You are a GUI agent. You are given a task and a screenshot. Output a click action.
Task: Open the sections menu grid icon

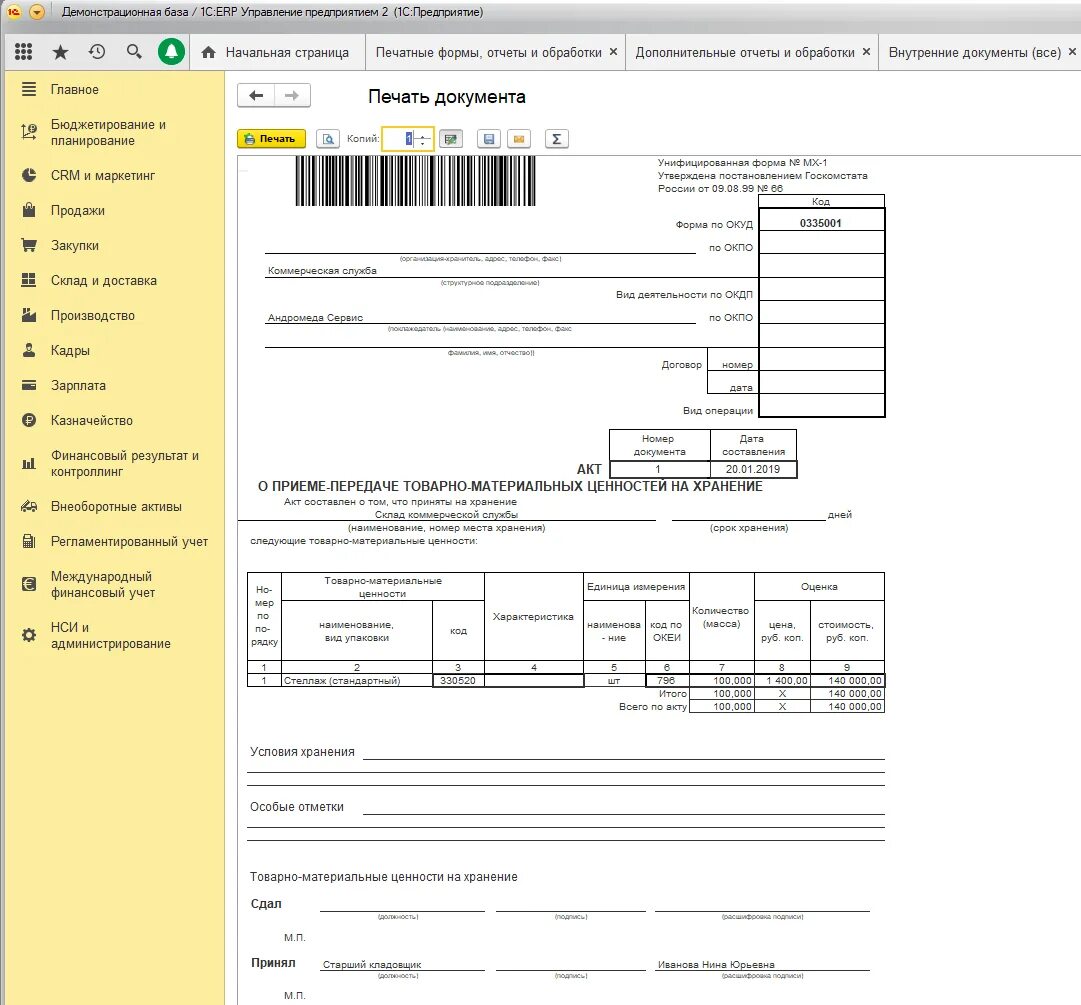23,52
